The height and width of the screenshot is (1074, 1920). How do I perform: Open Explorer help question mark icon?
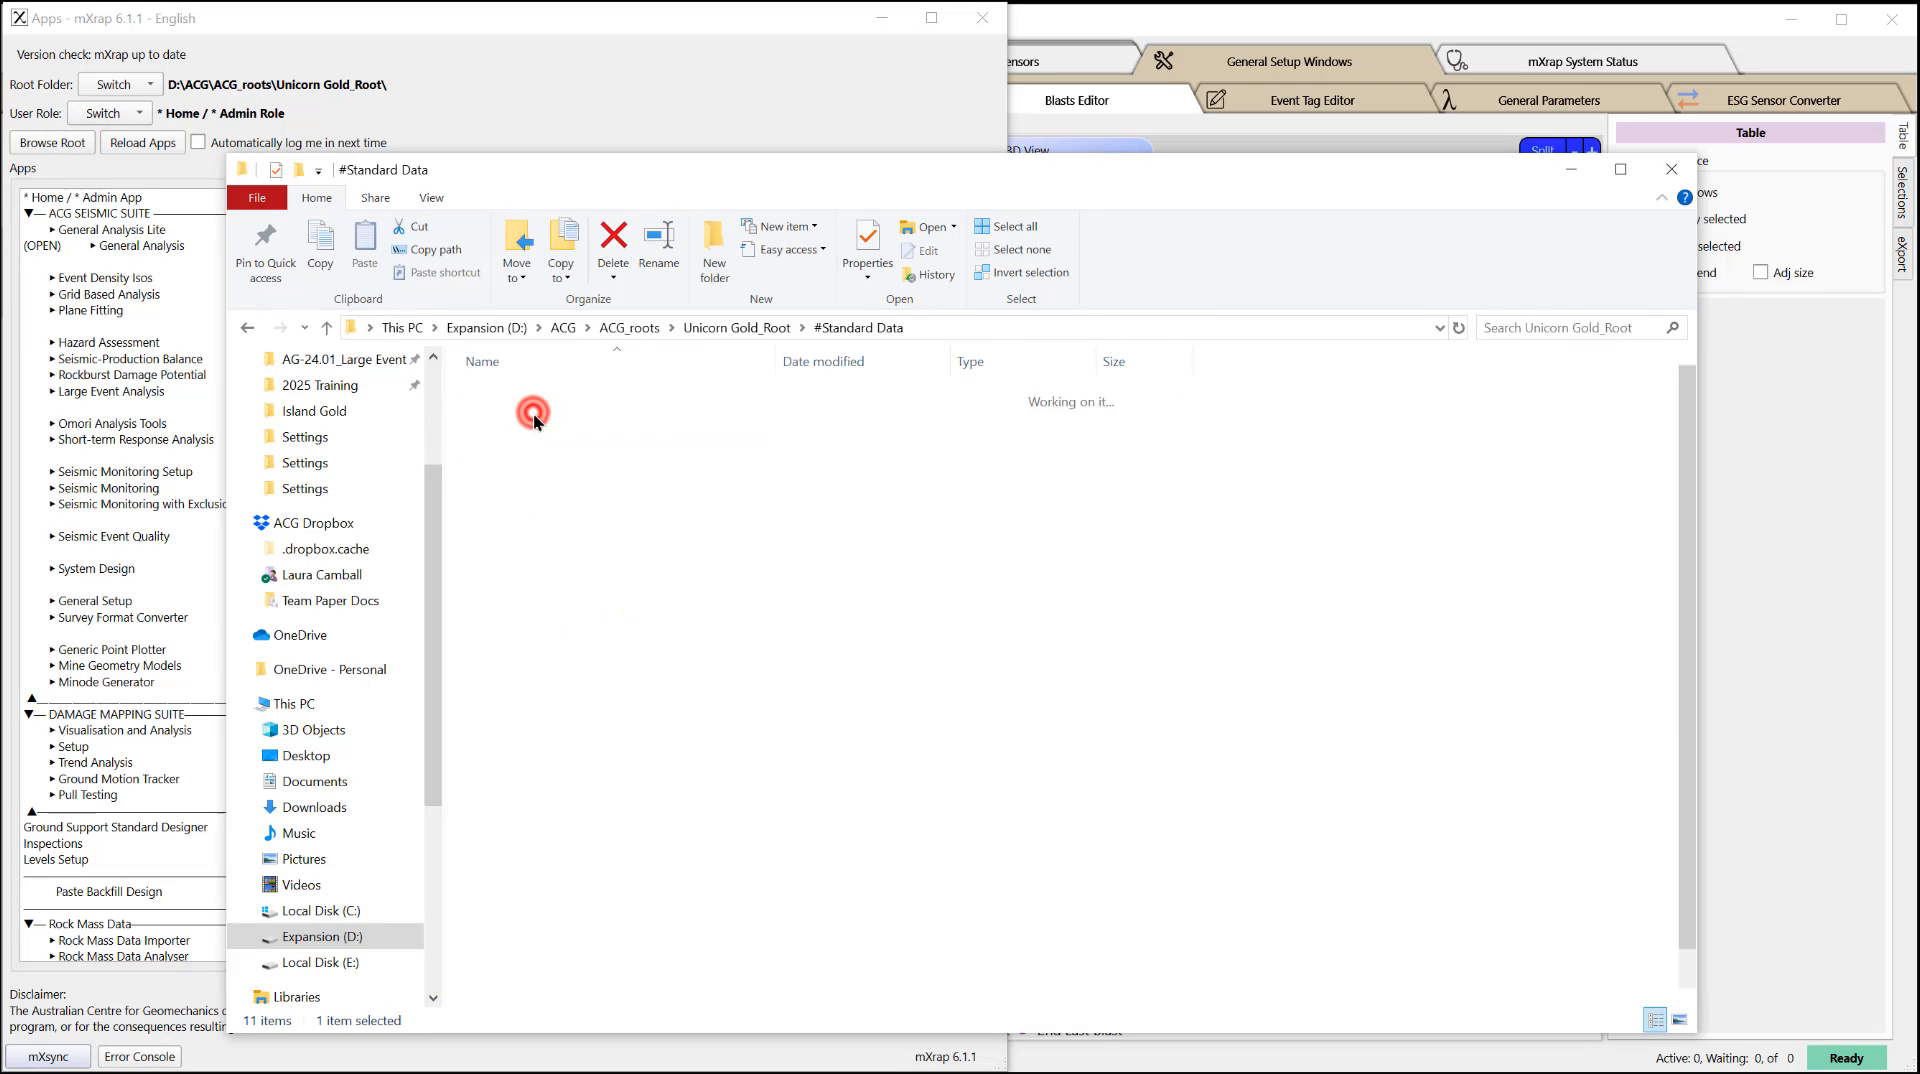(x=1684, y=197)
